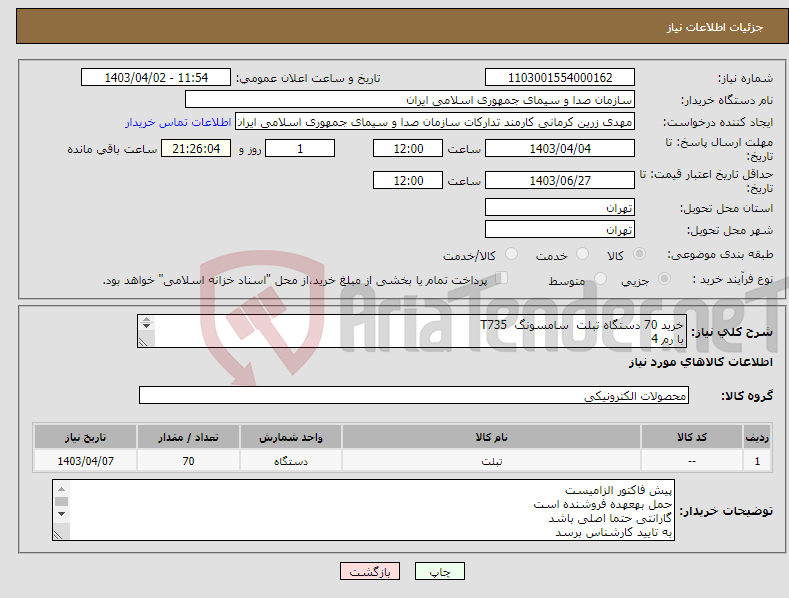Viewport: 789px width, 598px height.
Task: Click scroll up arrow in شرح کلی نیاز box
Action: [x=146, y=320]
